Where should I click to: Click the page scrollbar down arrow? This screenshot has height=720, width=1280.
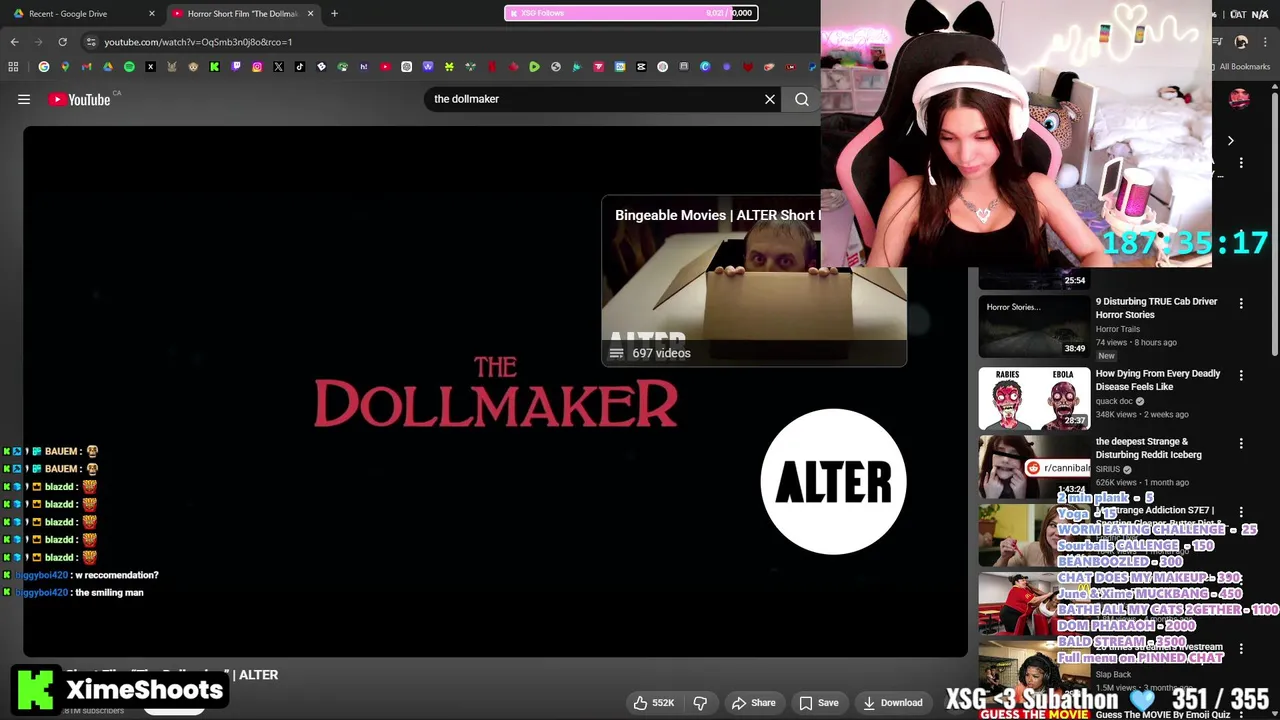coord(1274,713)
